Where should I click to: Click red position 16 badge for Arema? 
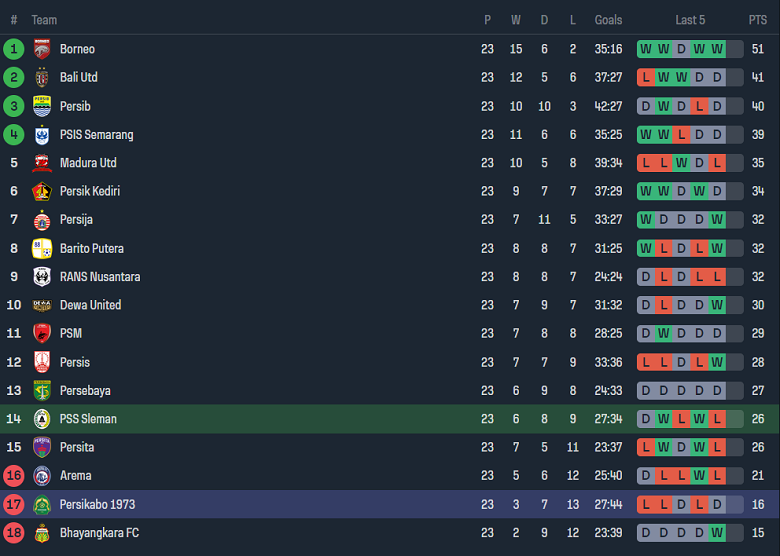14,476
